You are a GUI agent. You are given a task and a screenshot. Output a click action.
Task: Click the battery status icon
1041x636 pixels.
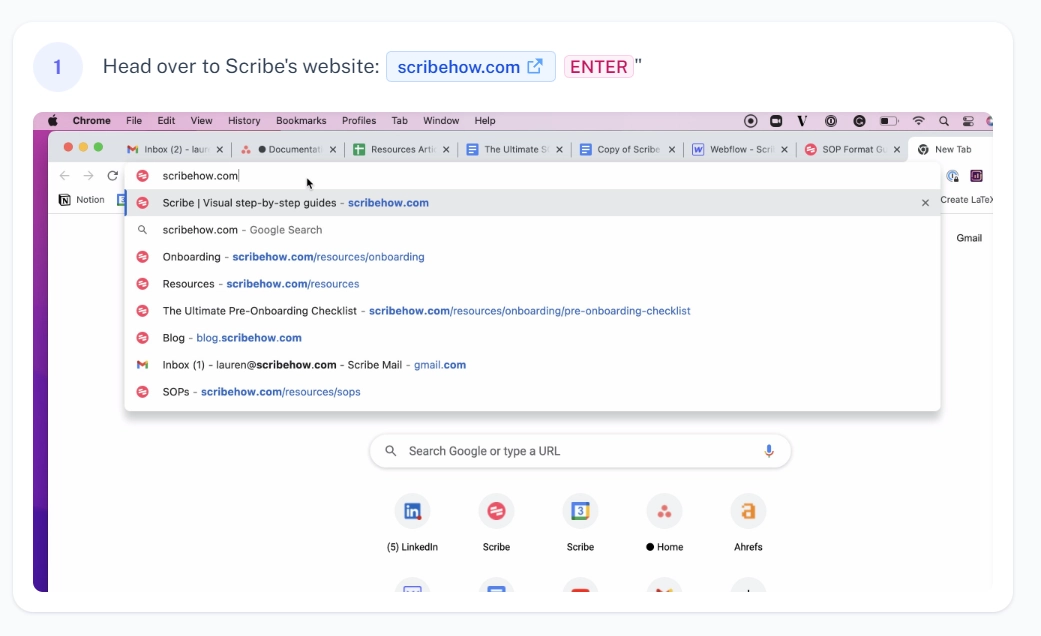pyautogui.click(x=888, y=121)
